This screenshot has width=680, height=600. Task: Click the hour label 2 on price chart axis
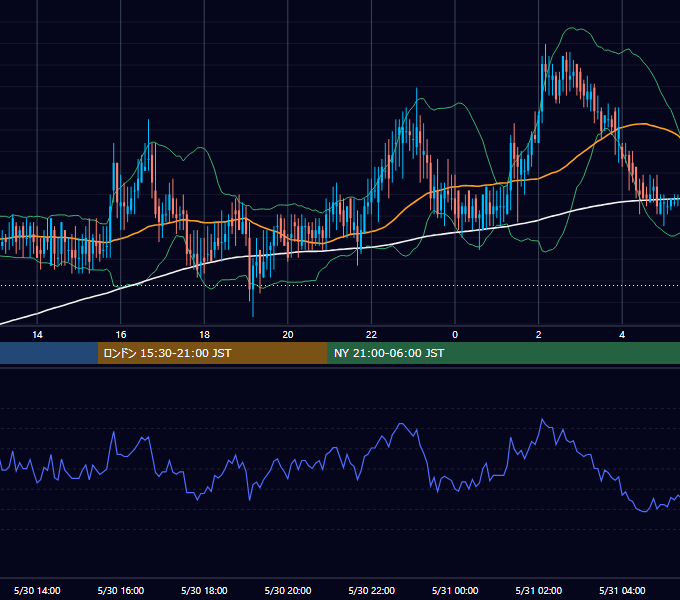pos(539,335)
